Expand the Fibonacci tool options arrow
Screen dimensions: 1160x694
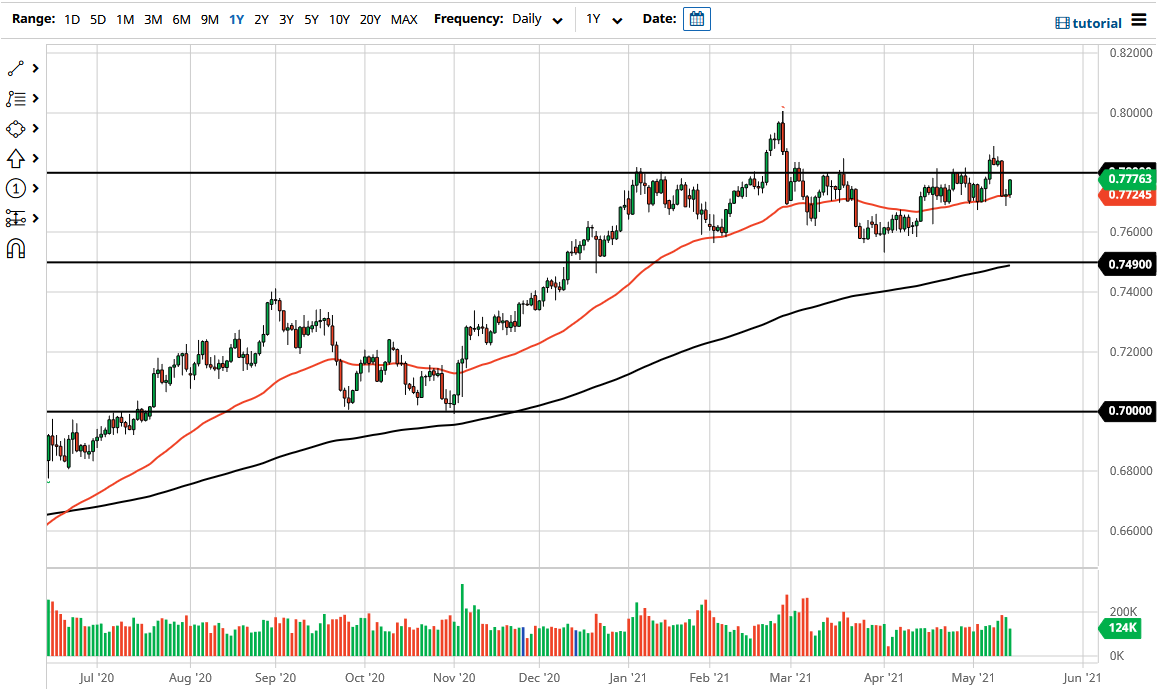tap(35, 98)
